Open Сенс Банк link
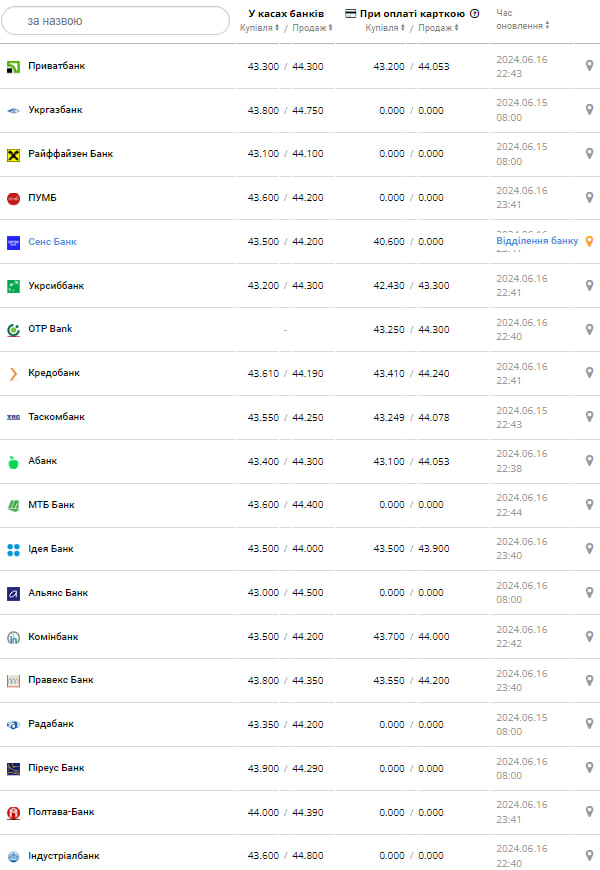The image size is (600, 870). (x=52, y=242)
